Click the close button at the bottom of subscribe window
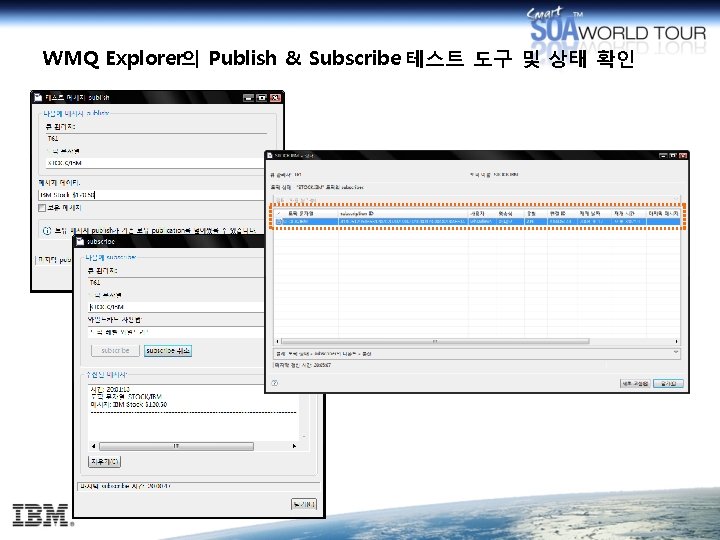The image size is (720, 540). pyautogui.click(x=304, y=504)
